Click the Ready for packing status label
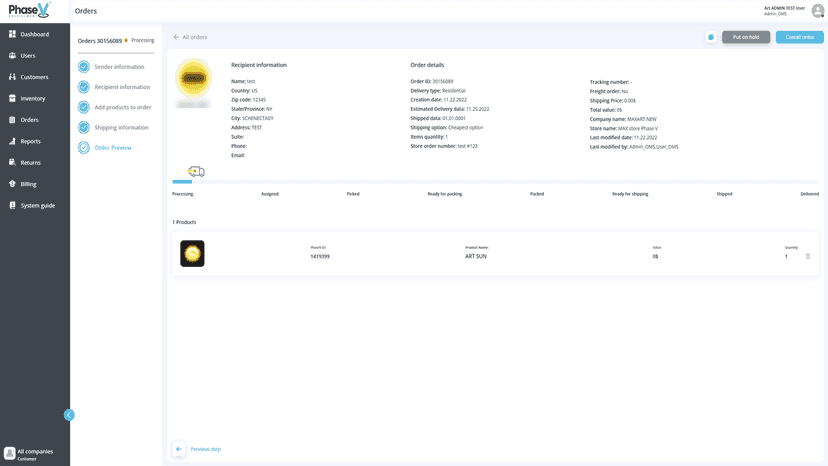Viewport: 828px width, 466px height. click(445, 194)
